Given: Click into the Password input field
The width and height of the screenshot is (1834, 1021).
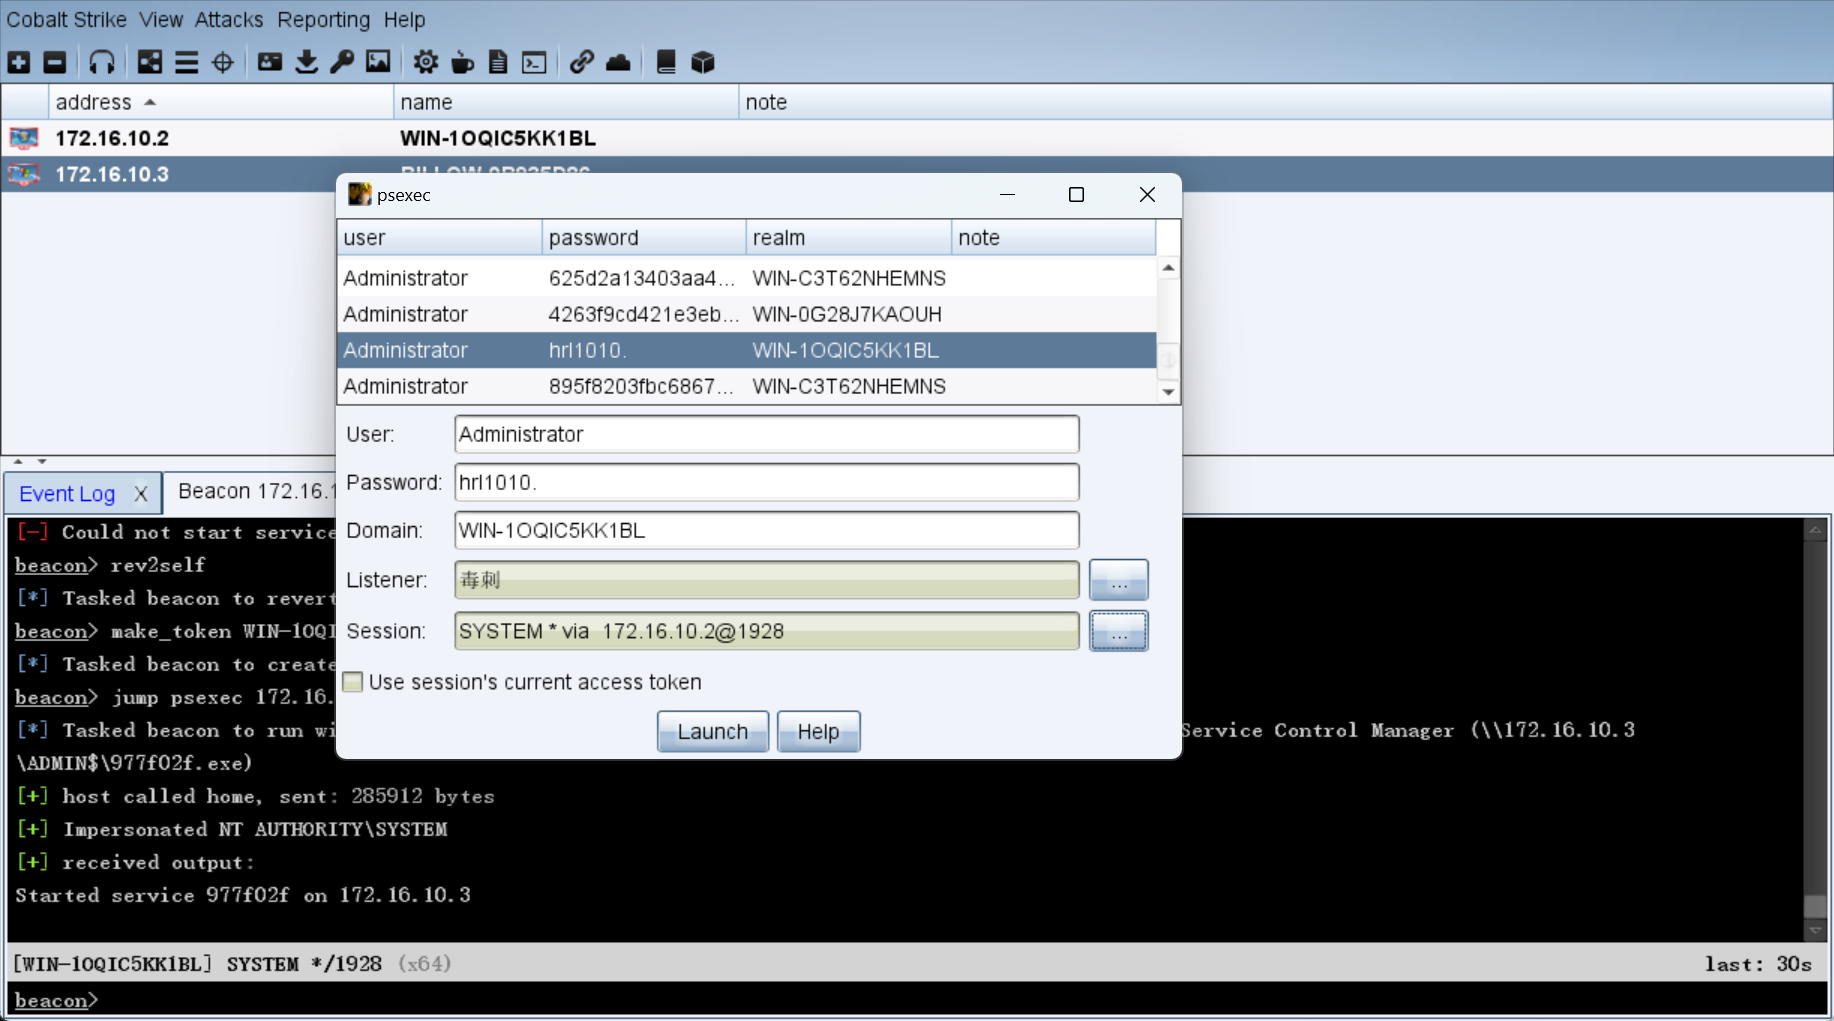Looking at the screenshot, I should (x=766, y=482).
